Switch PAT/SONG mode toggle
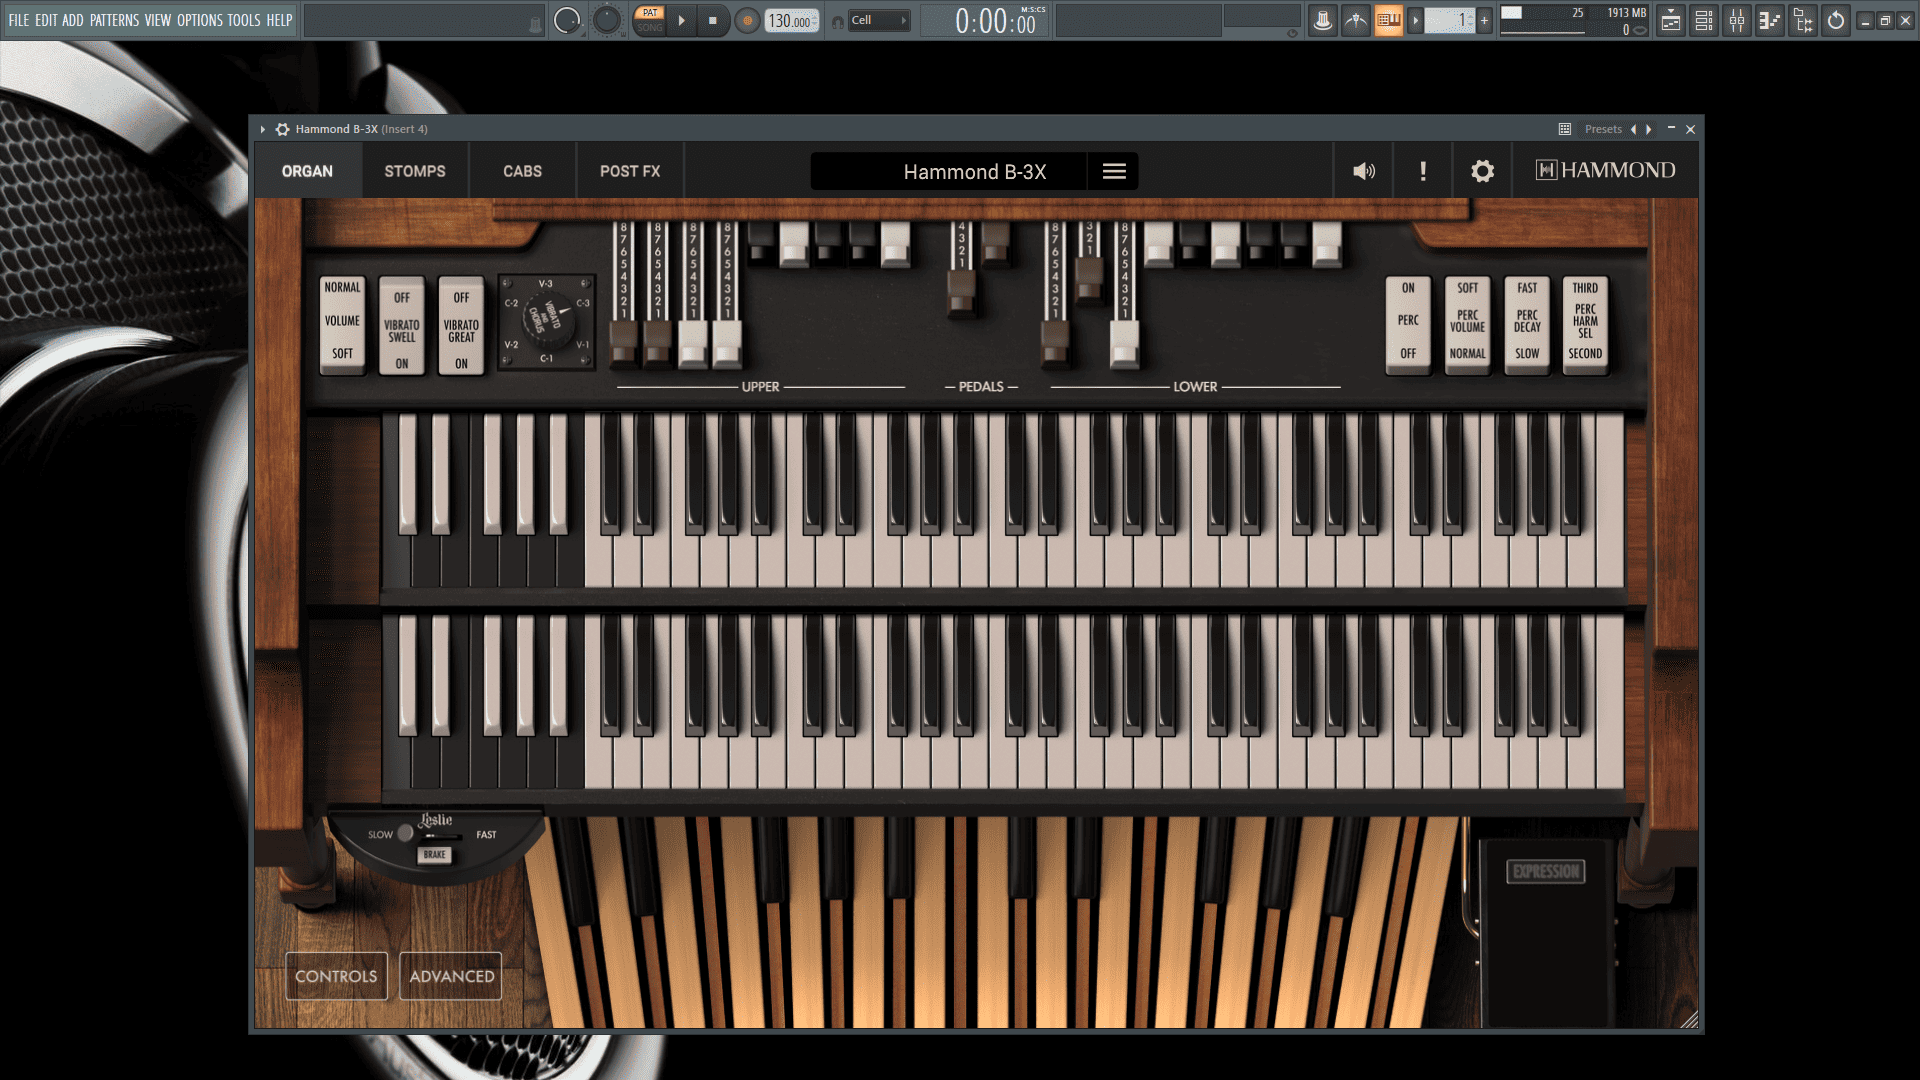The width and height of the screenshot is (1920, 1080). click(649, 20)
